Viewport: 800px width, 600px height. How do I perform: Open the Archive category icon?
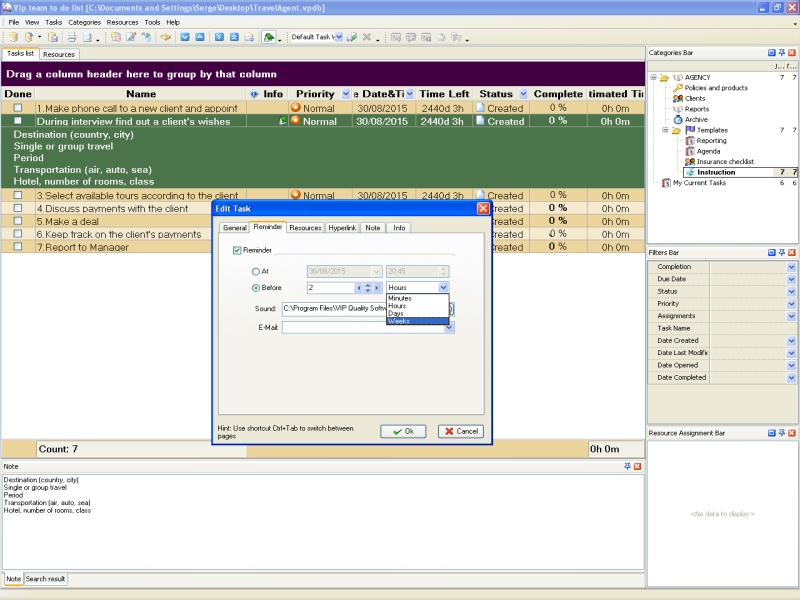678,120
